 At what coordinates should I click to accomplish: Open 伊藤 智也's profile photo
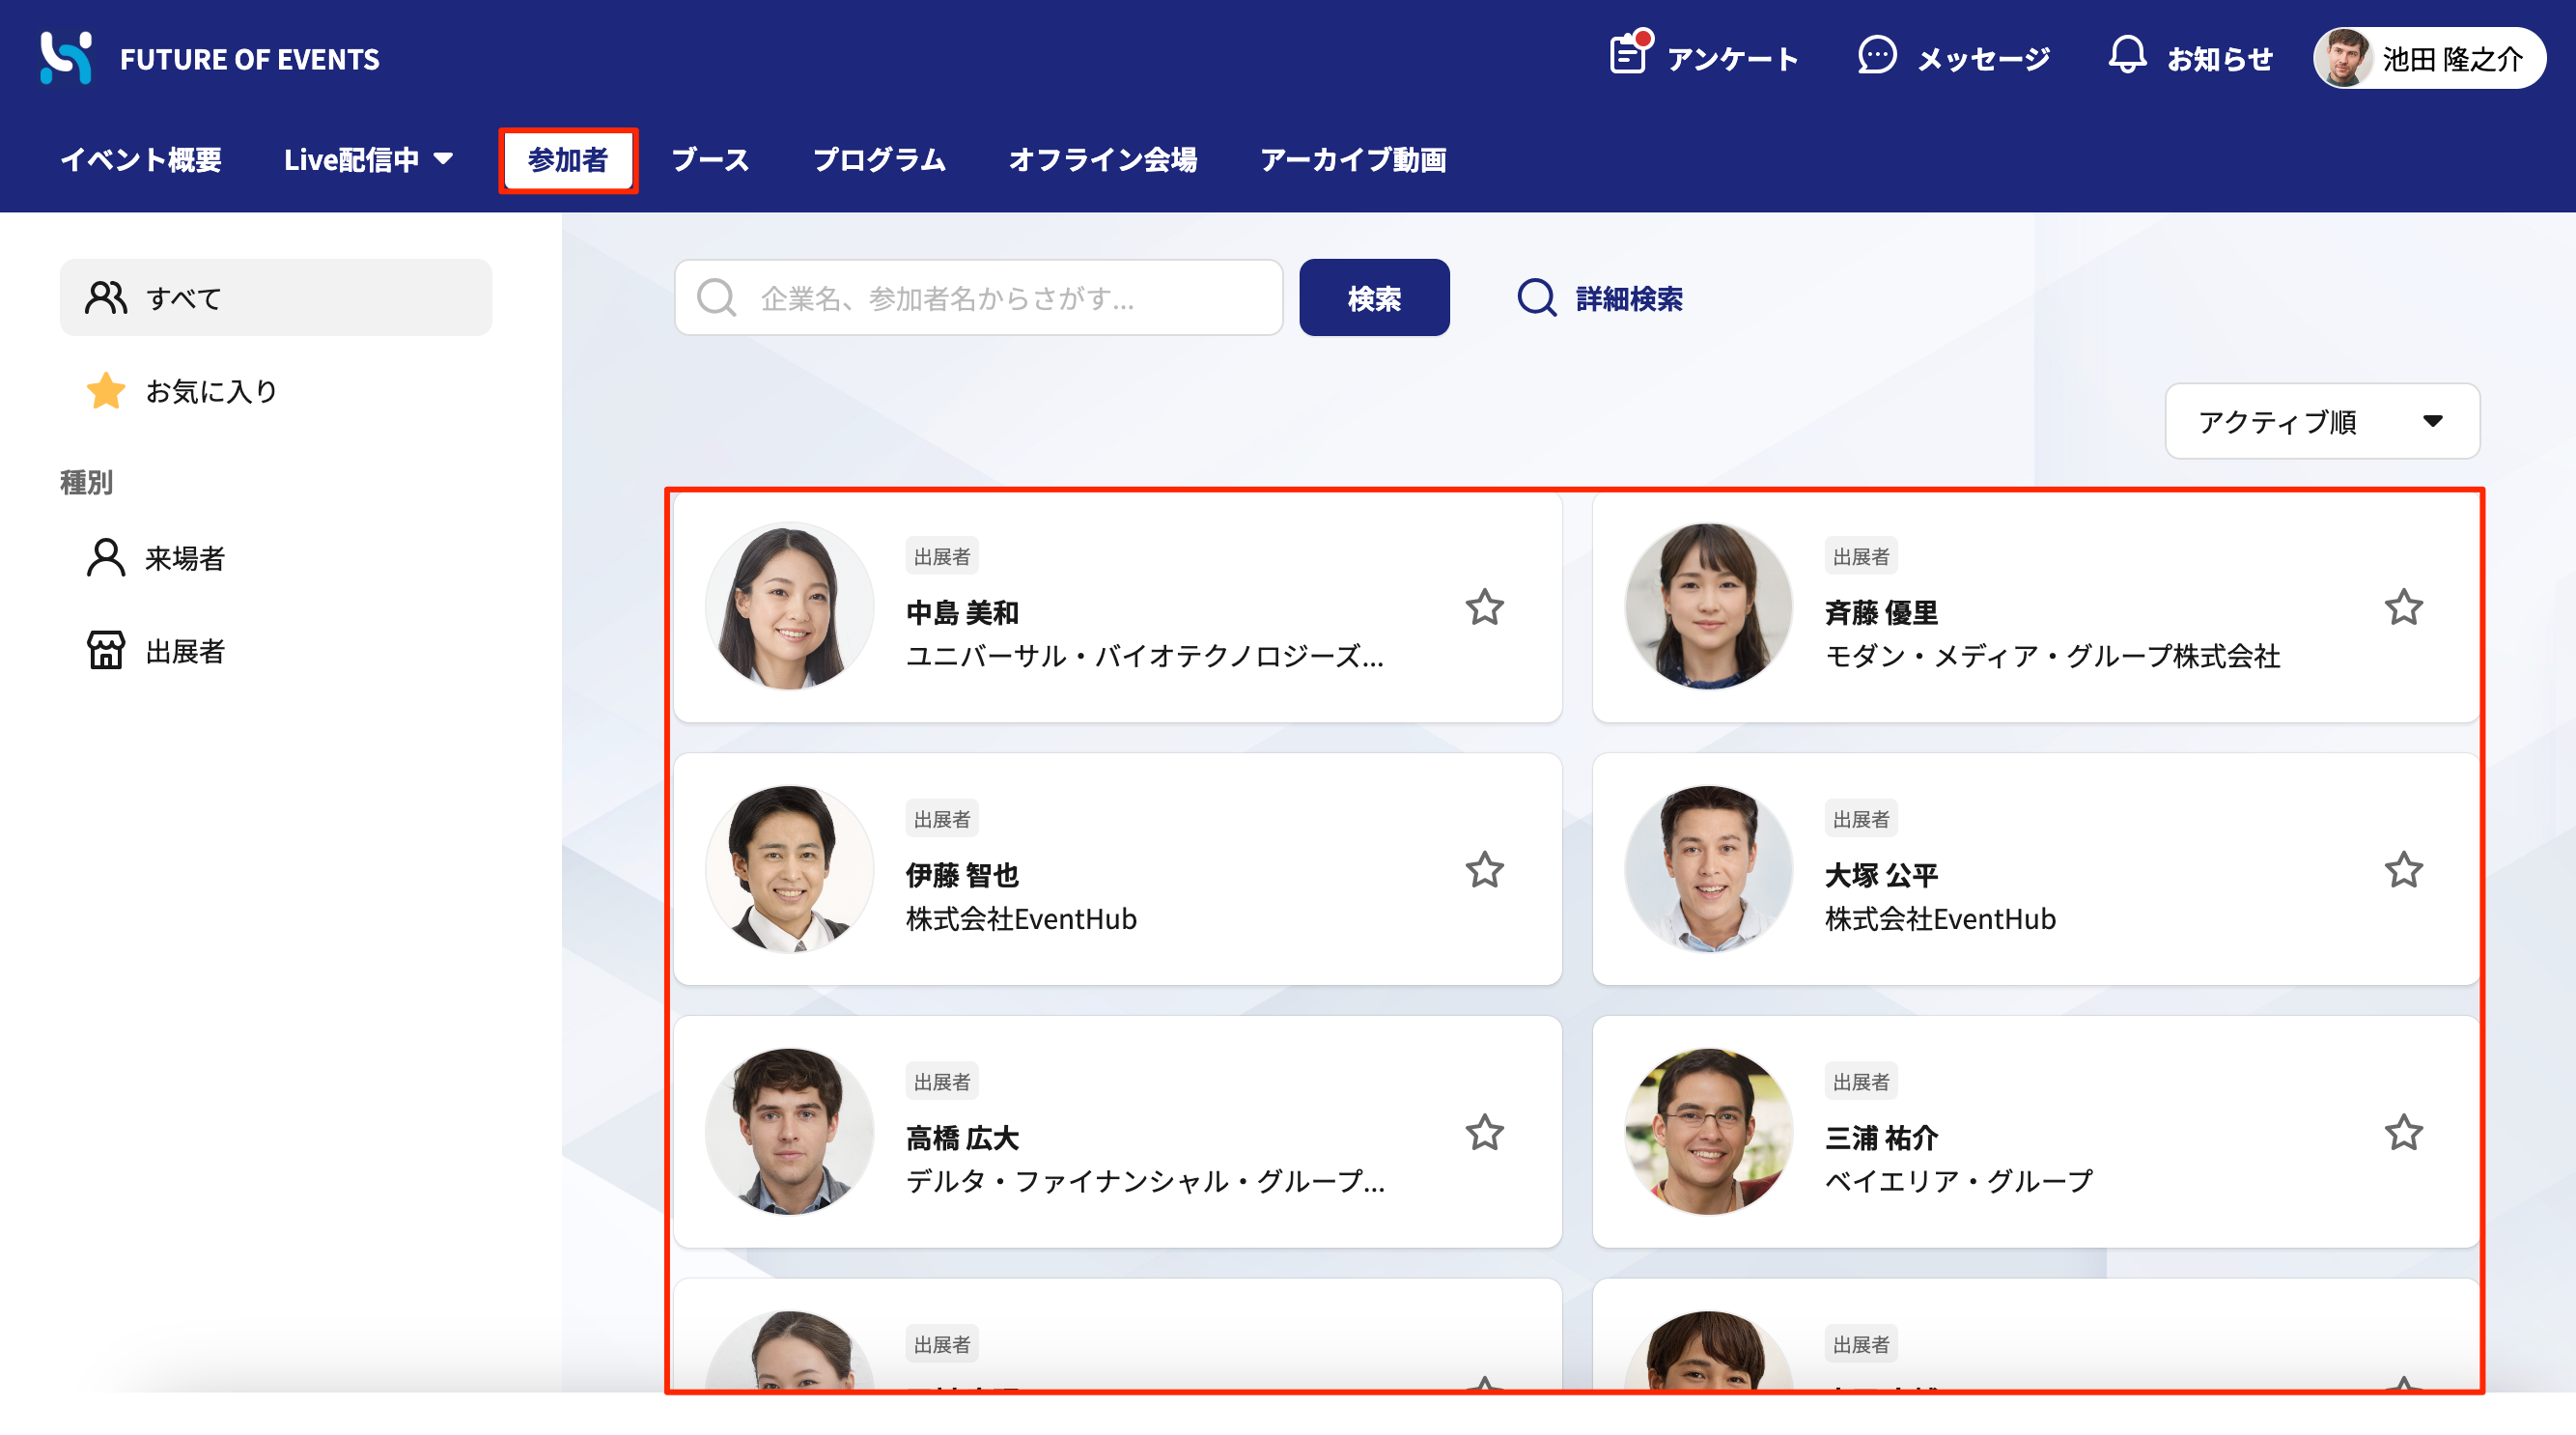tap(789, 870)
